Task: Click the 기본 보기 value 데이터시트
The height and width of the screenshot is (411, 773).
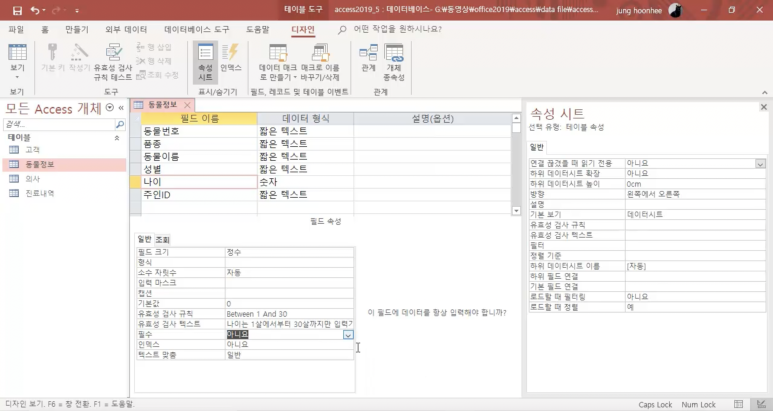Action: tap(695, 215)
